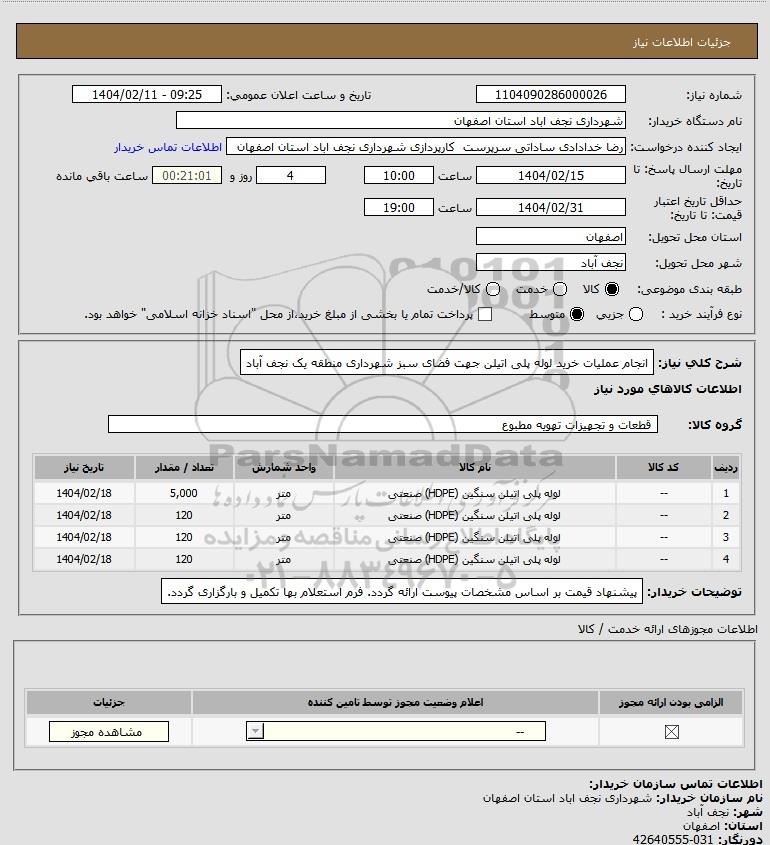Select the quantity cell 5,000

[x=184, y=493]
